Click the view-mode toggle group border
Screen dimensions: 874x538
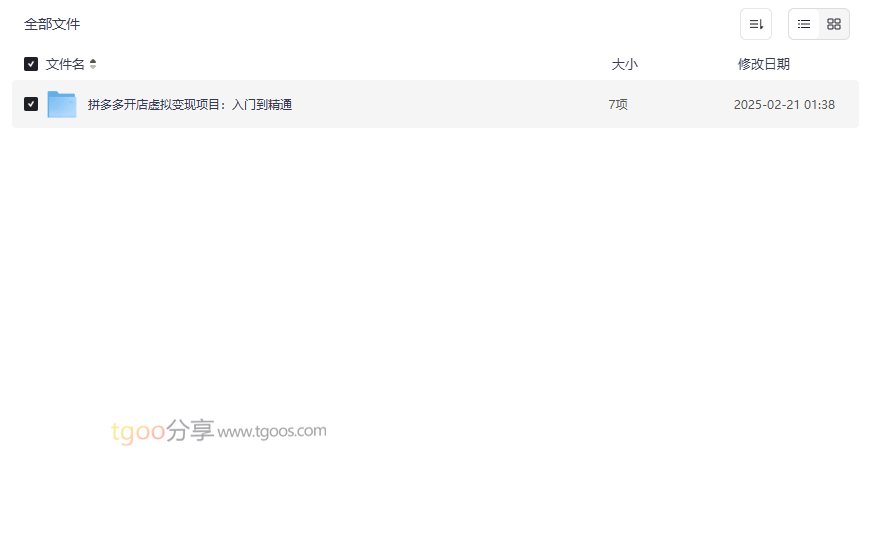tap(819, 9)
